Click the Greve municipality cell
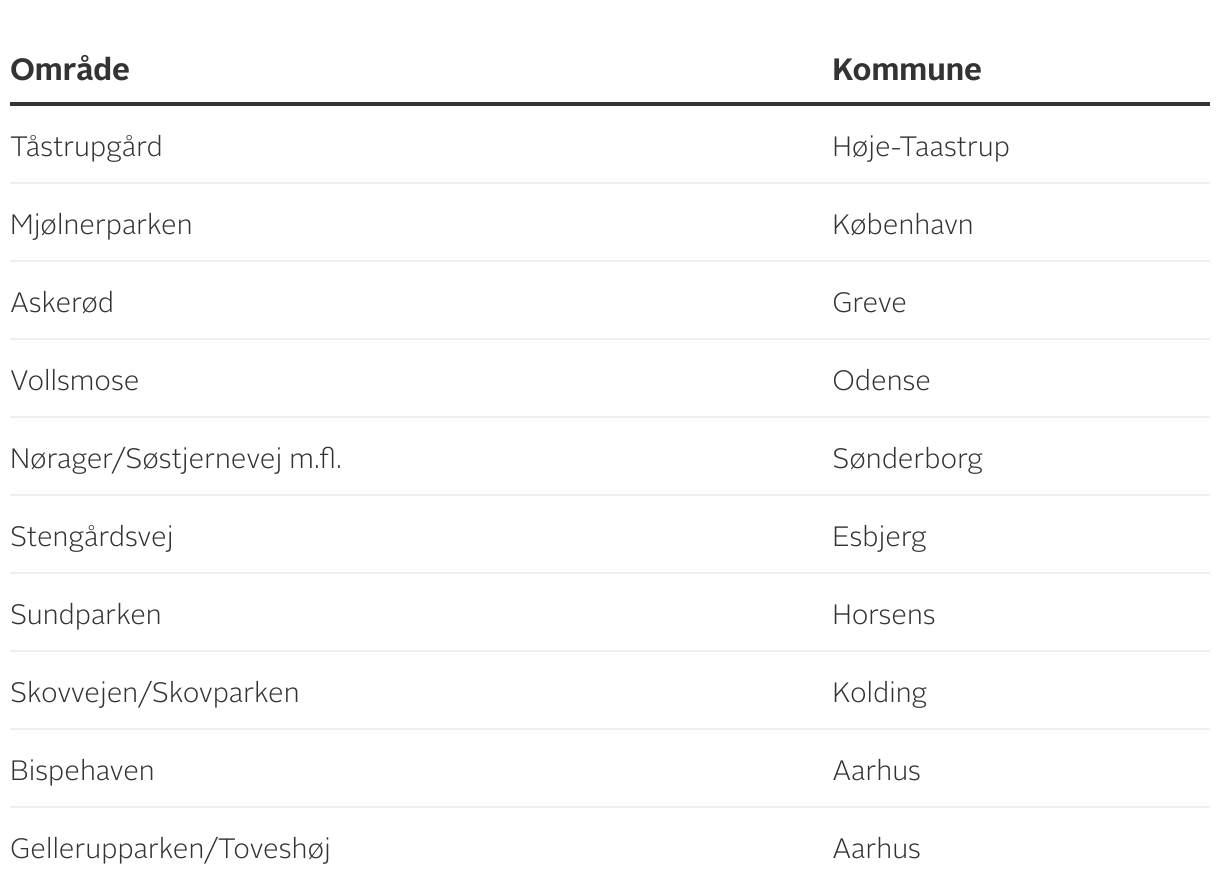Screen dimensions: 1220x894 click(x=868, y=303)
